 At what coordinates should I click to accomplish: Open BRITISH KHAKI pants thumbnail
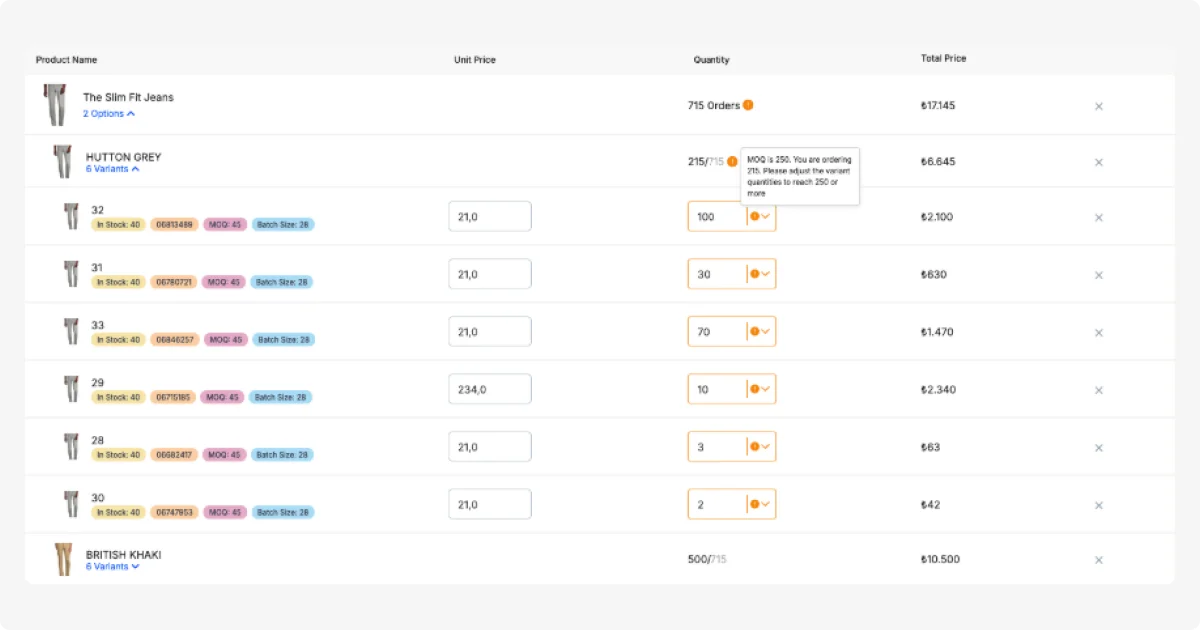[x=64, y=560]
